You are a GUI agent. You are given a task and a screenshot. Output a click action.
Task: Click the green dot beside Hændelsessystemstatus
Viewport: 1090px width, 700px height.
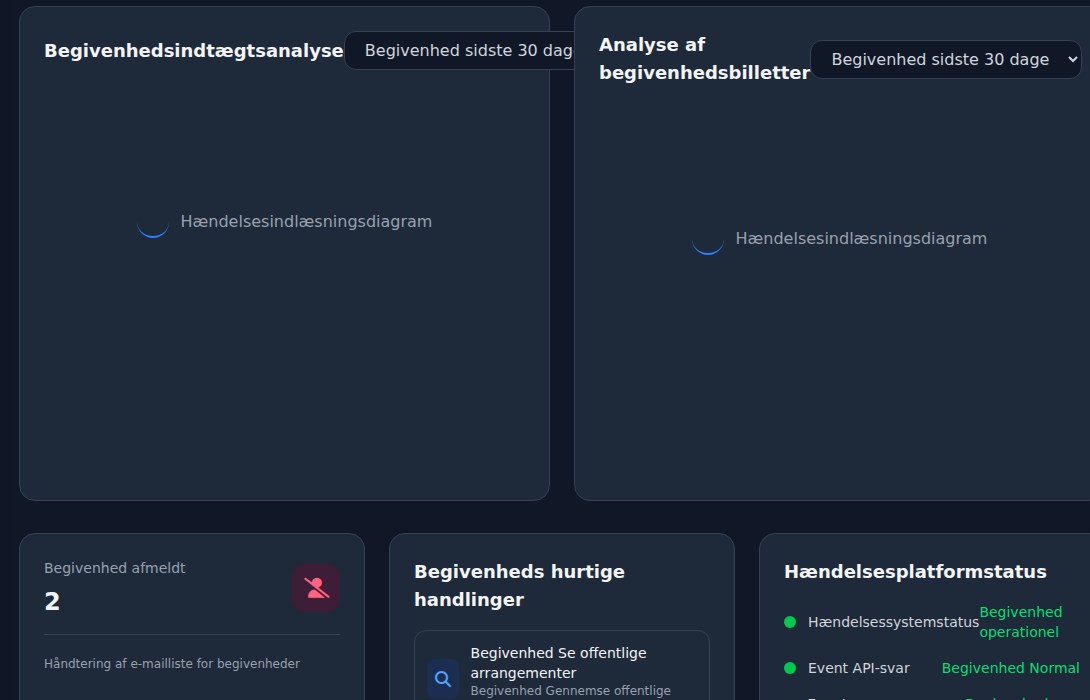(x=790, y=622)
